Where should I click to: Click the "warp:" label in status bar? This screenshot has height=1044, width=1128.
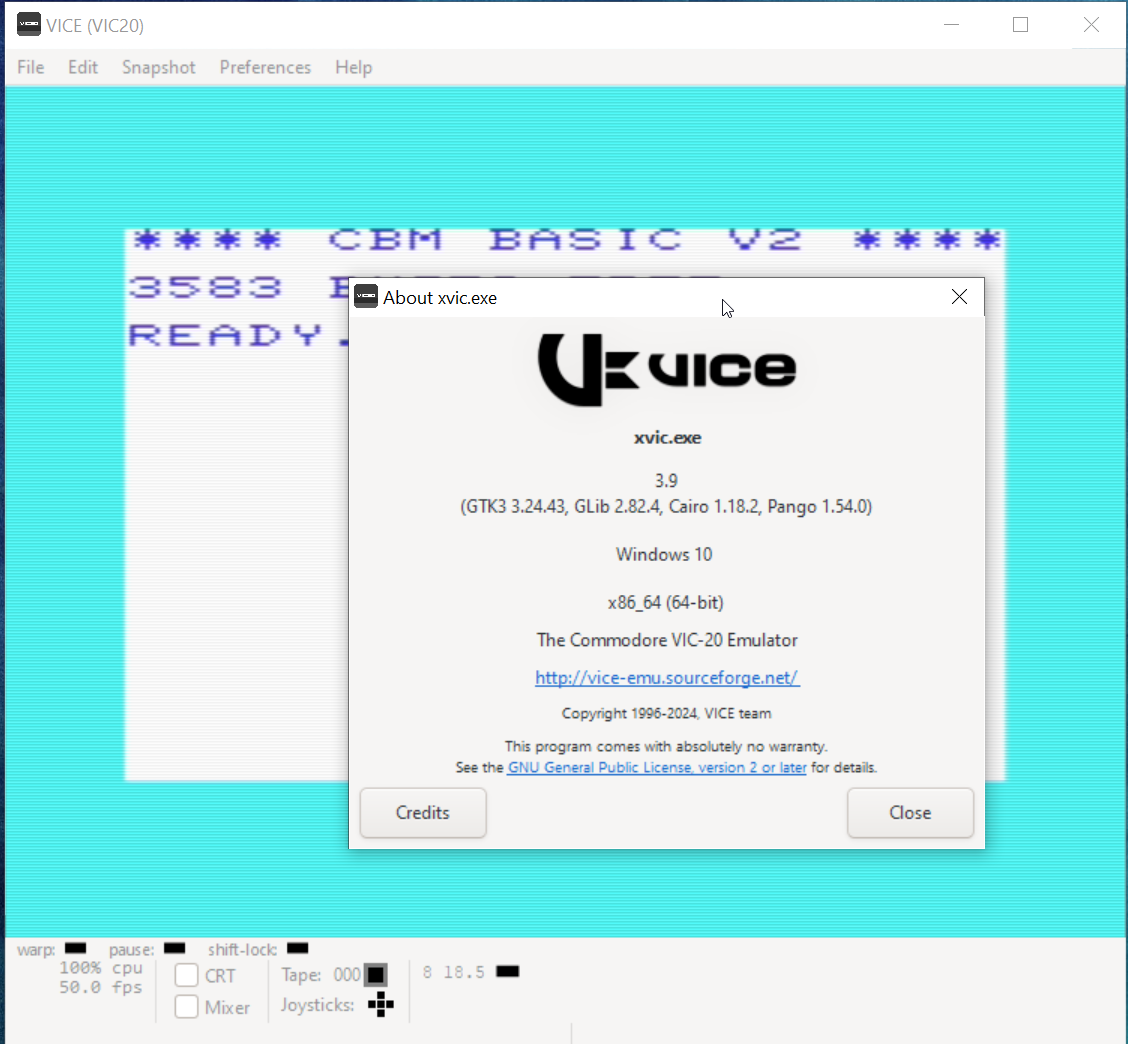(x=36, y=950)
